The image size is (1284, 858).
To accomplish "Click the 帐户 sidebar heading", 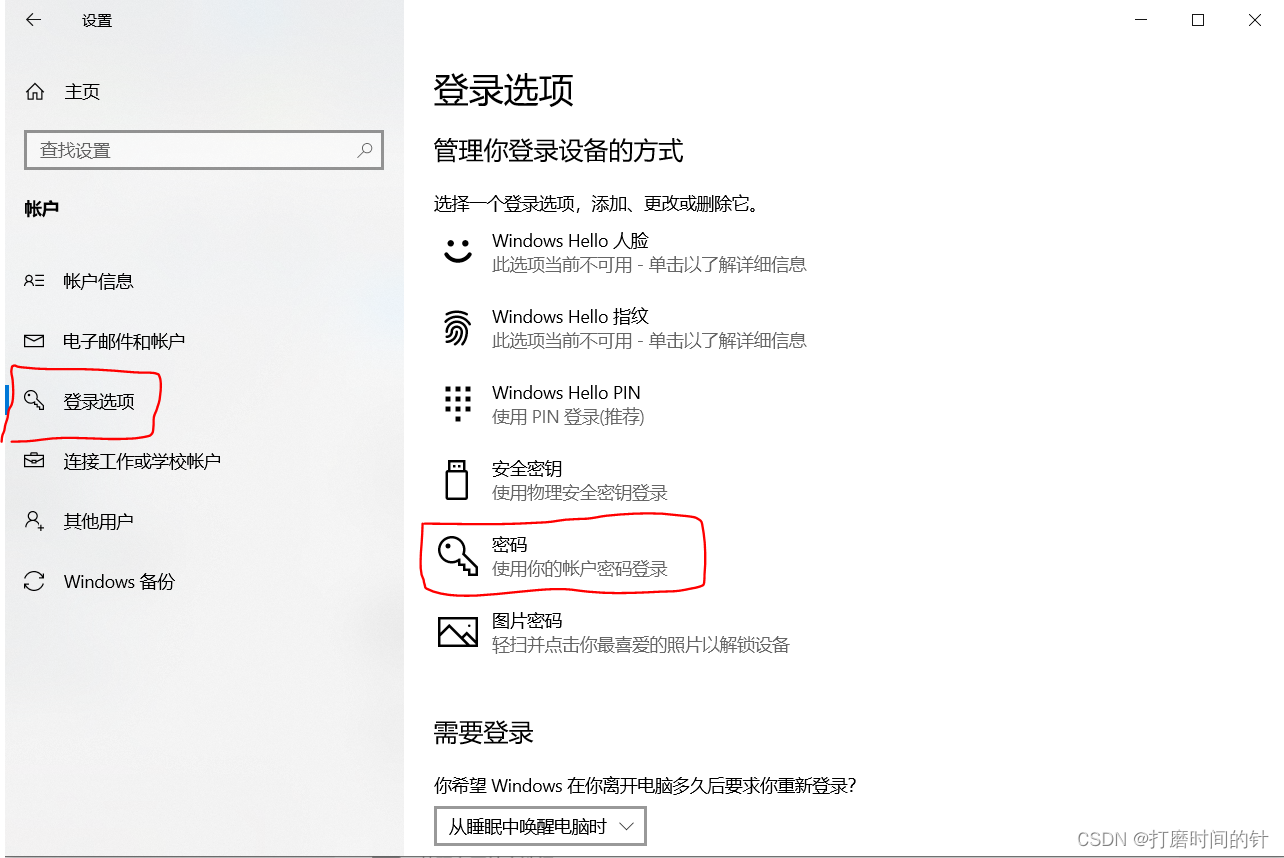I will pyautogui.click(x=42, y=209).
